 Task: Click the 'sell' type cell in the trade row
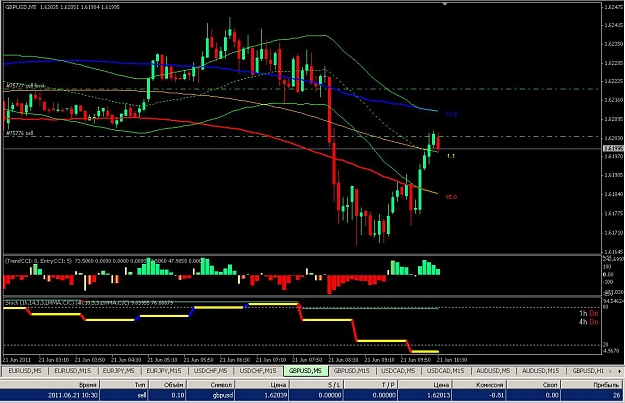pos(124,395)
